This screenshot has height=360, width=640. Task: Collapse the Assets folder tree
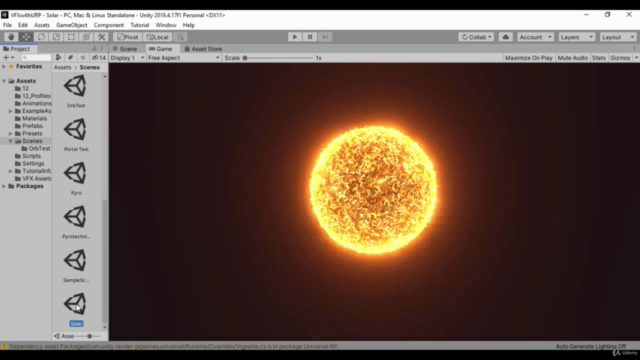pyautogui.click(x=4, y=81)
